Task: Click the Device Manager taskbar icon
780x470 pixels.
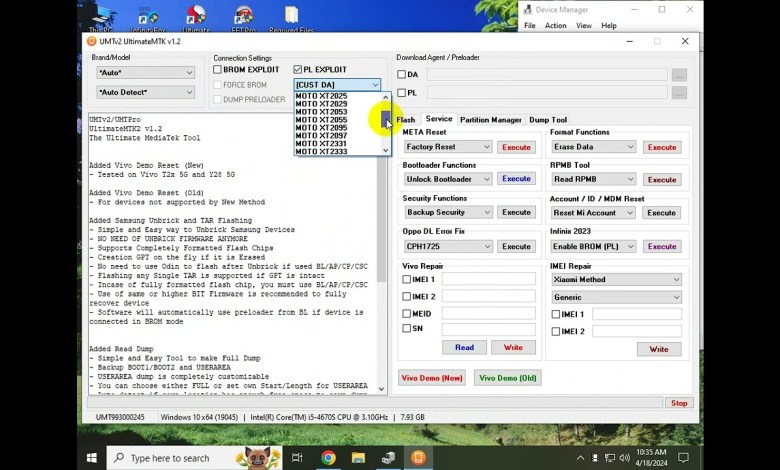Action: (389, 458)
